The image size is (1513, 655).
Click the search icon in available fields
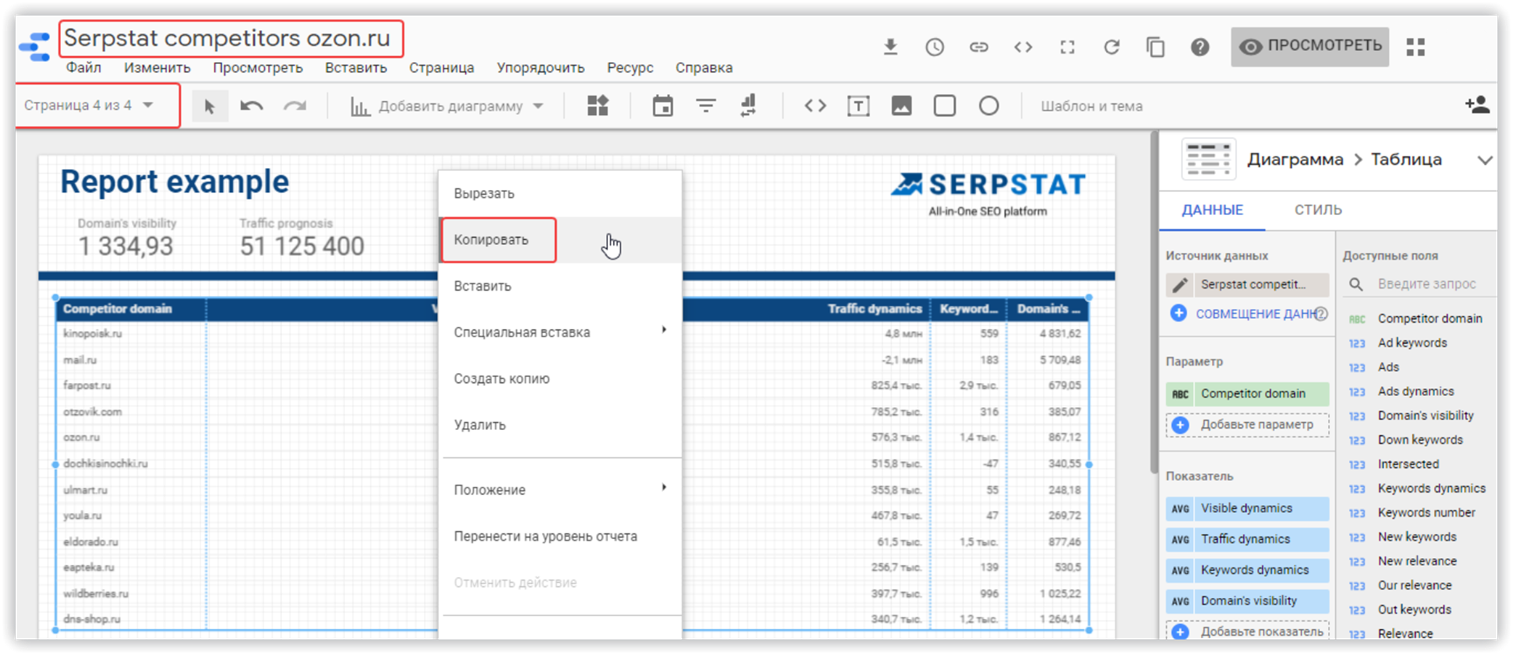click(1356, 284)
